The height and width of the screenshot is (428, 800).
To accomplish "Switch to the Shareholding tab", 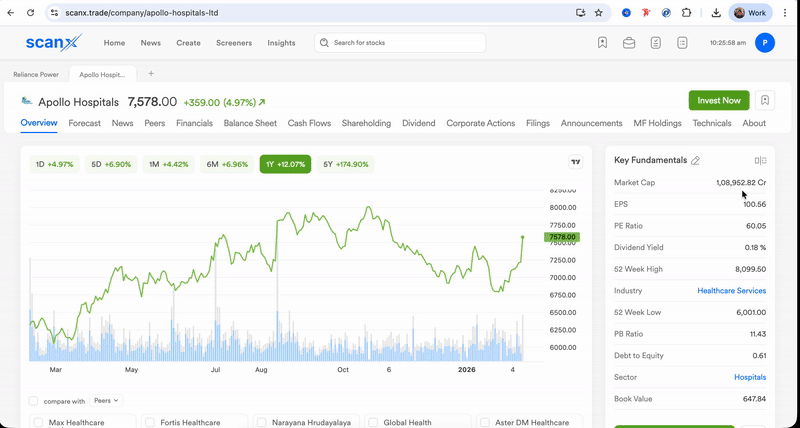I will pyautogui.click(x=366, y=123).
